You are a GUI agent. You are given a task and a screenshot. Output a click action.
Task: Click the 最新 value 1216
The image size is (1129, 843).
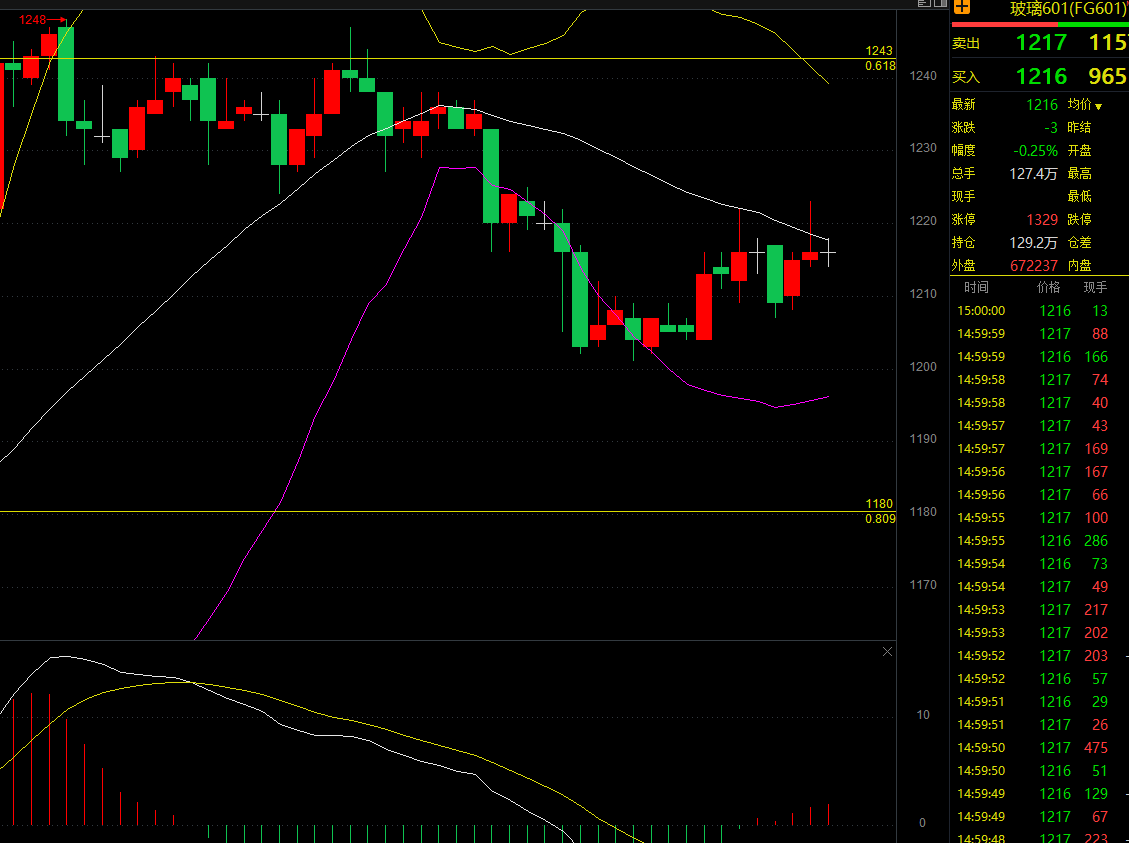(x=1042, y=105)
